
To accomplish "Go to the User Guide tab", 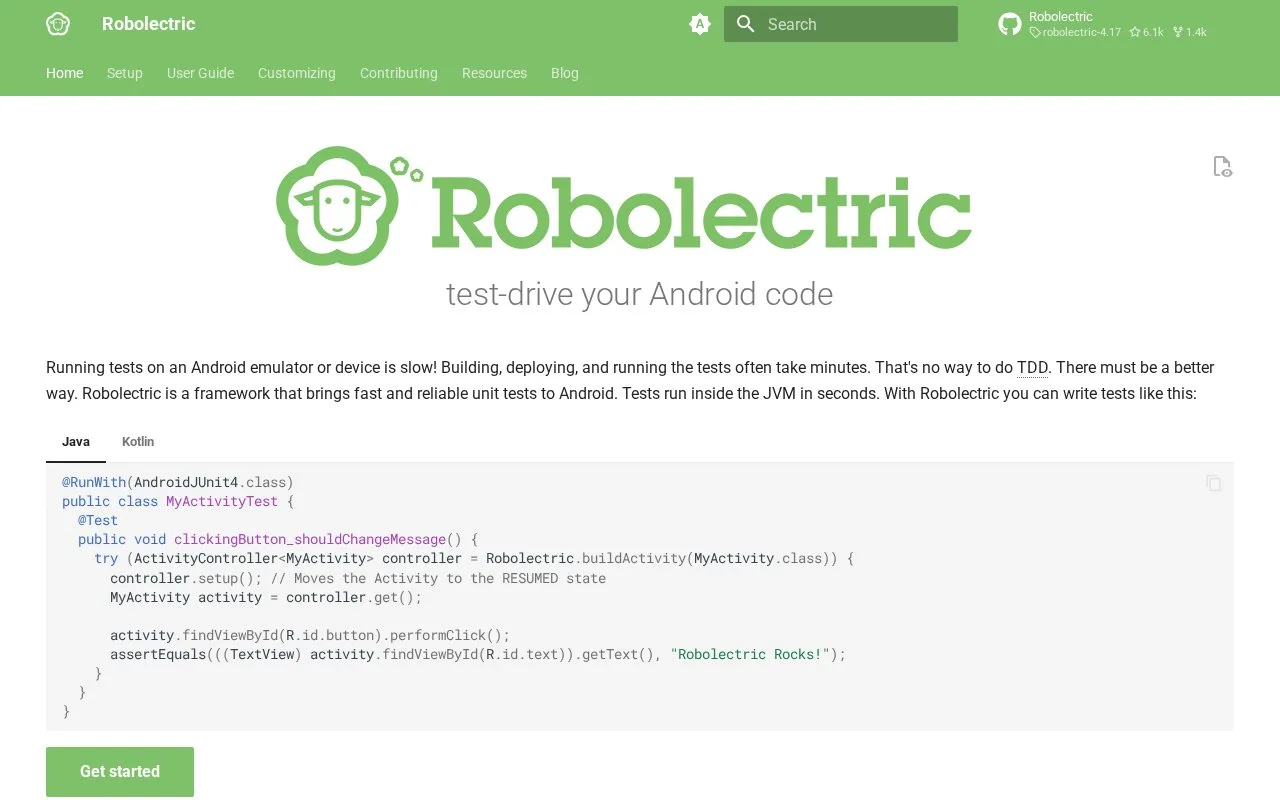I will pos(200,73).
